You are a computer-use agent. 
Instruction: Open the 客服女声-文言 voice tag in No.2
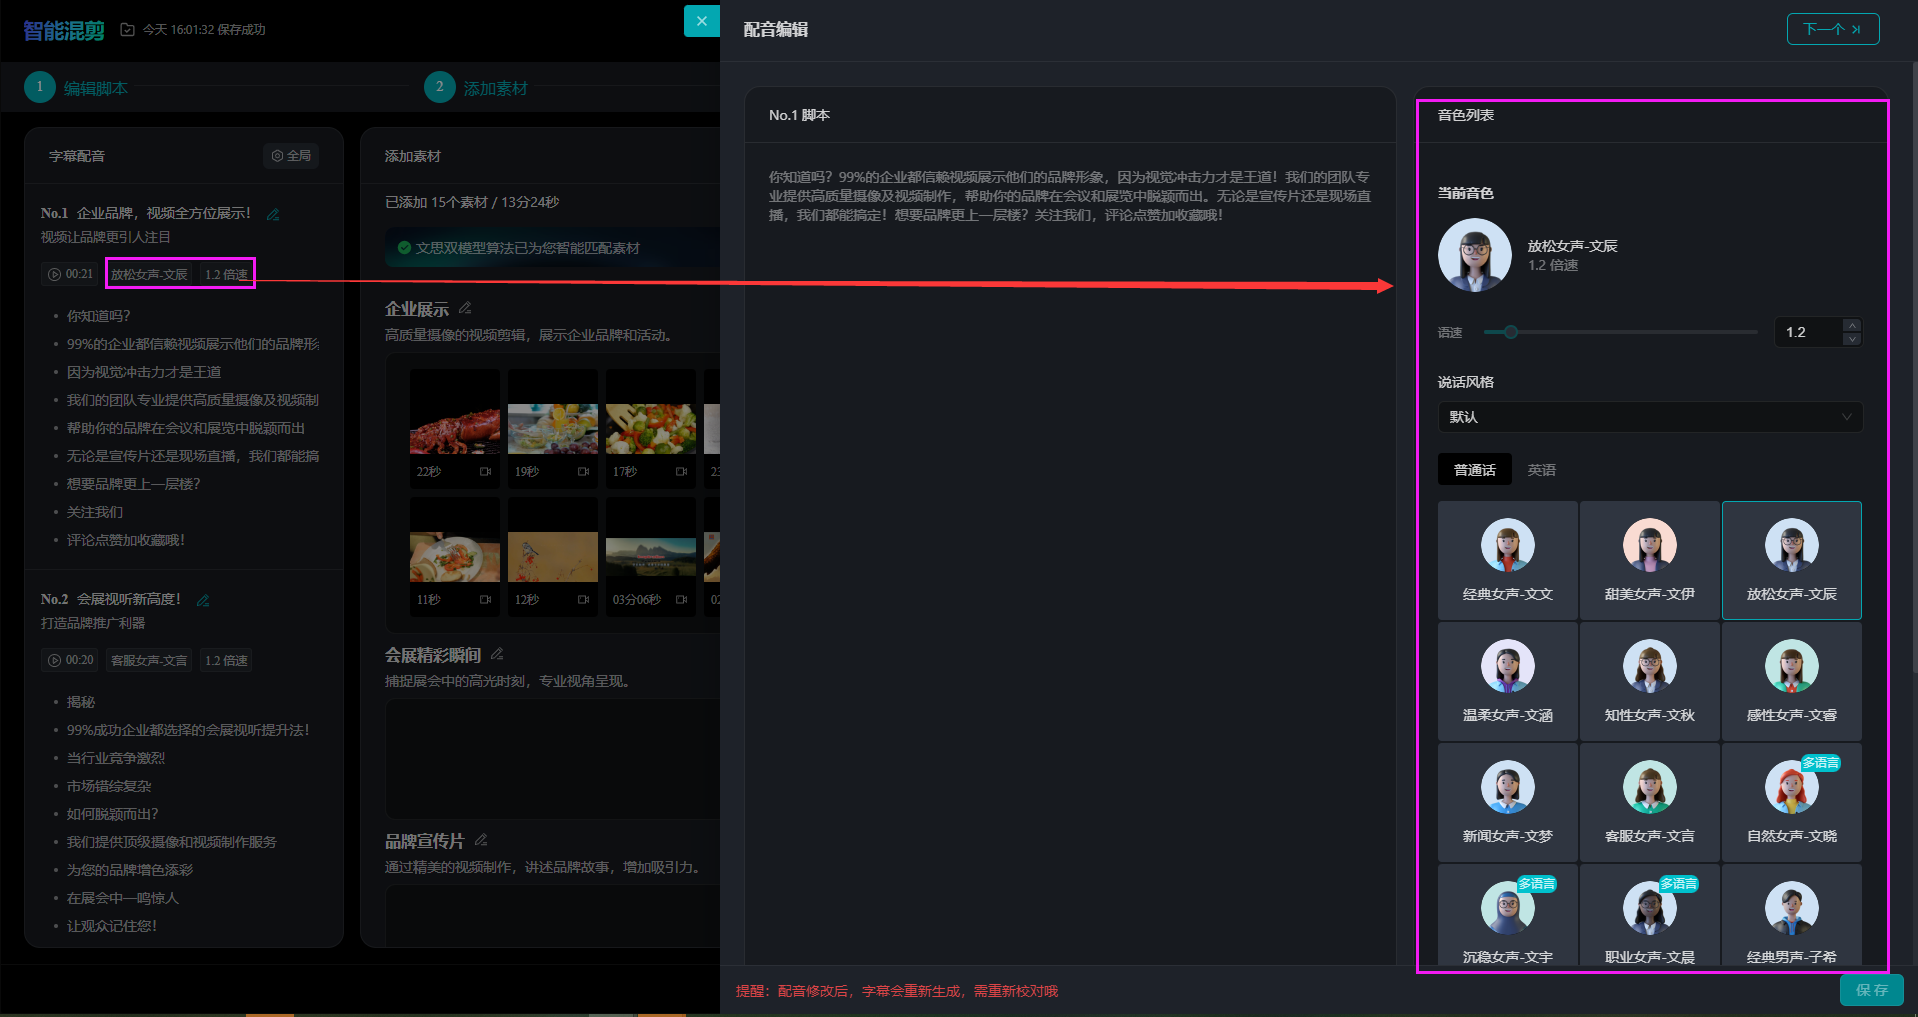tap(149, 660)
